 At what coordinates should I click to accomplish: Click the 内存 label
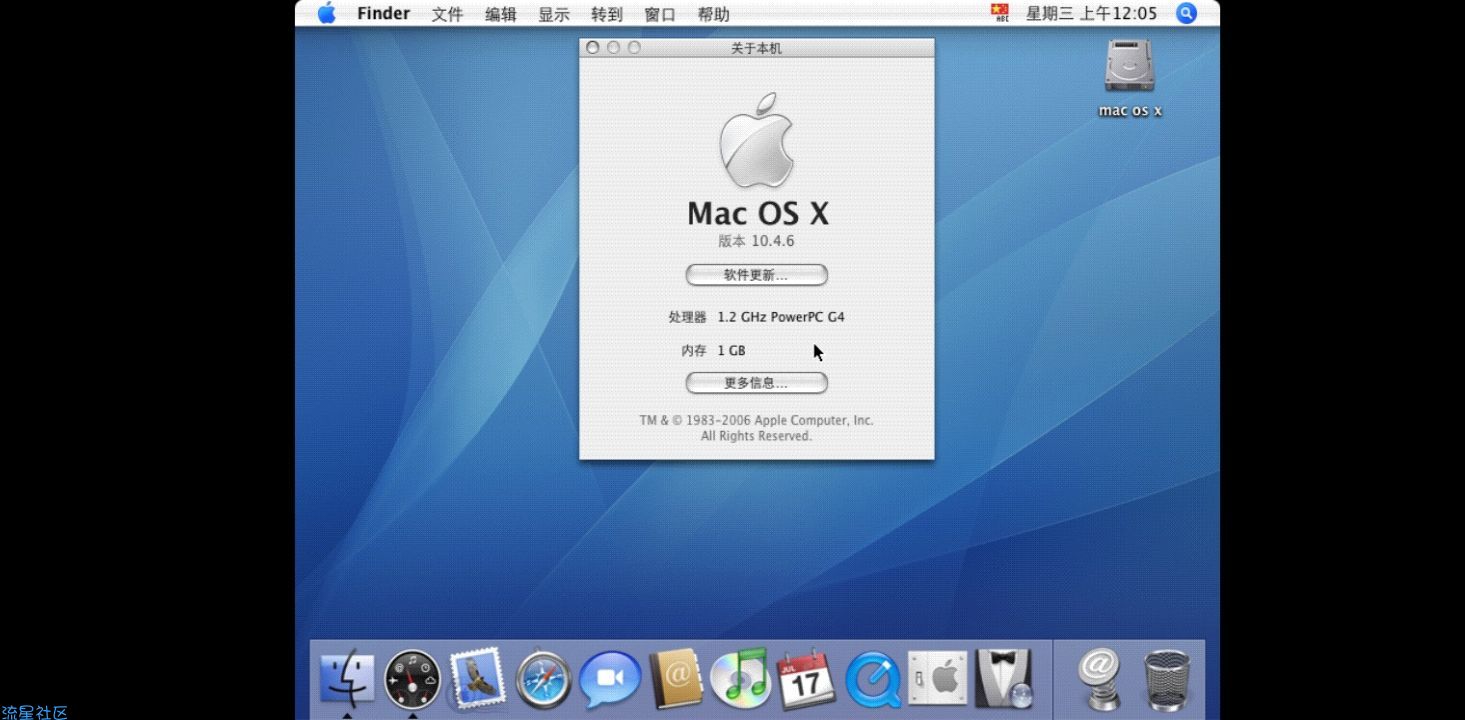click(x=694, y=351)
